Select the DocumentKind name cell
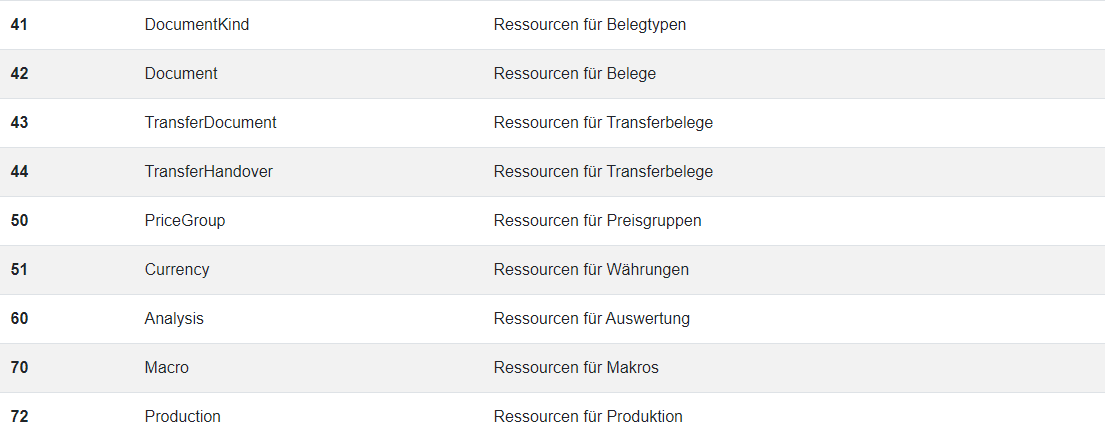The width and height of the screenshot is (1105, 446). point(197,25)
